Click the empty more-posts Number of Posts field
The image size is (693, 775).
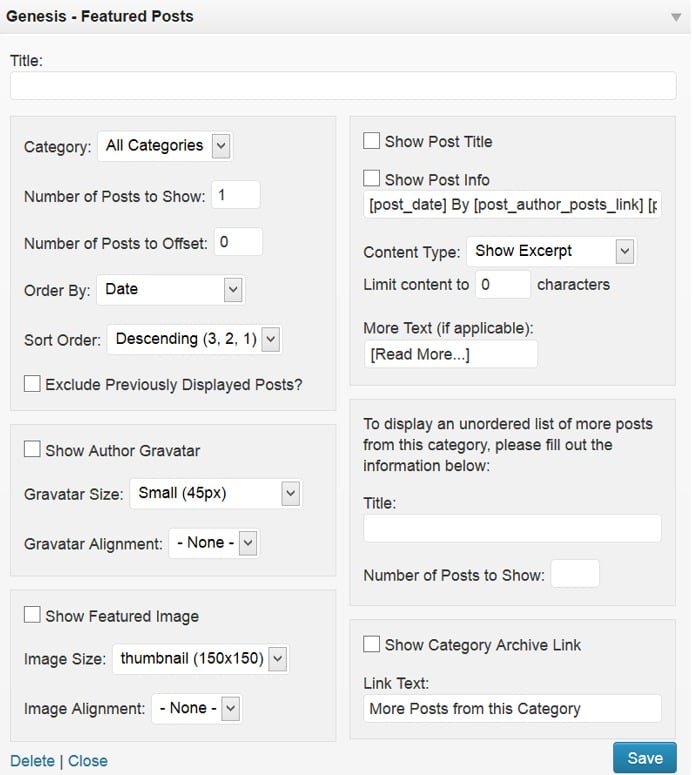coord(575,573)
